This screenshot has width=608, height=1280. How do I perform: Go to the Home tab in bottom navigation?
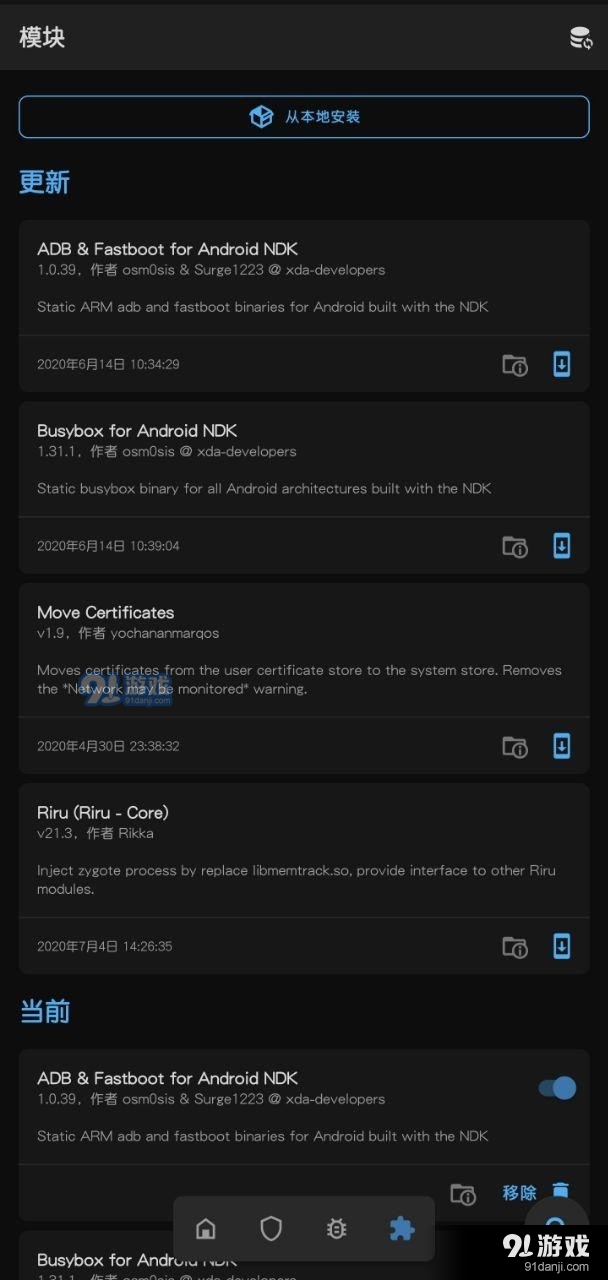coord(206,1228)
